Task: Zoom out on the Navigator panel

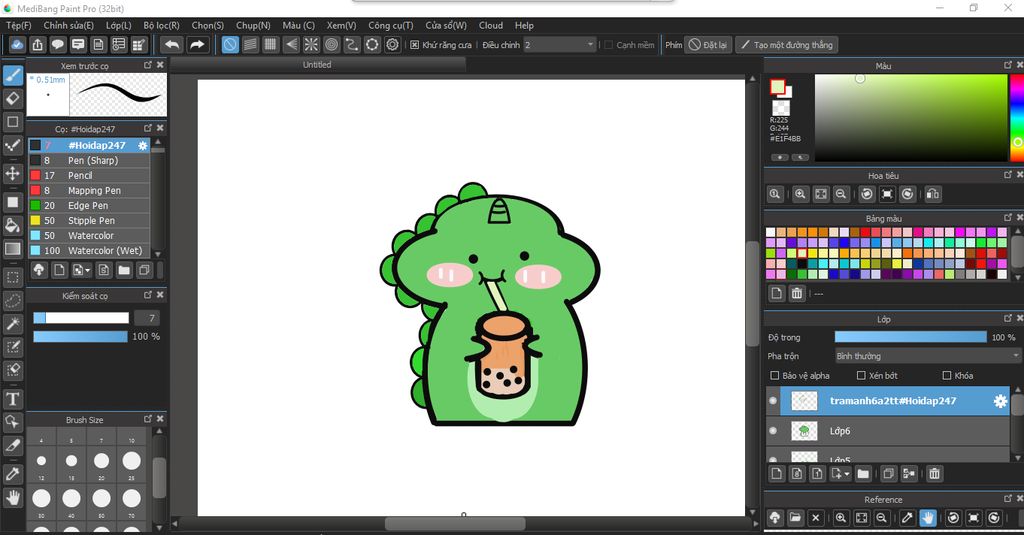Action: coord(841,194)
